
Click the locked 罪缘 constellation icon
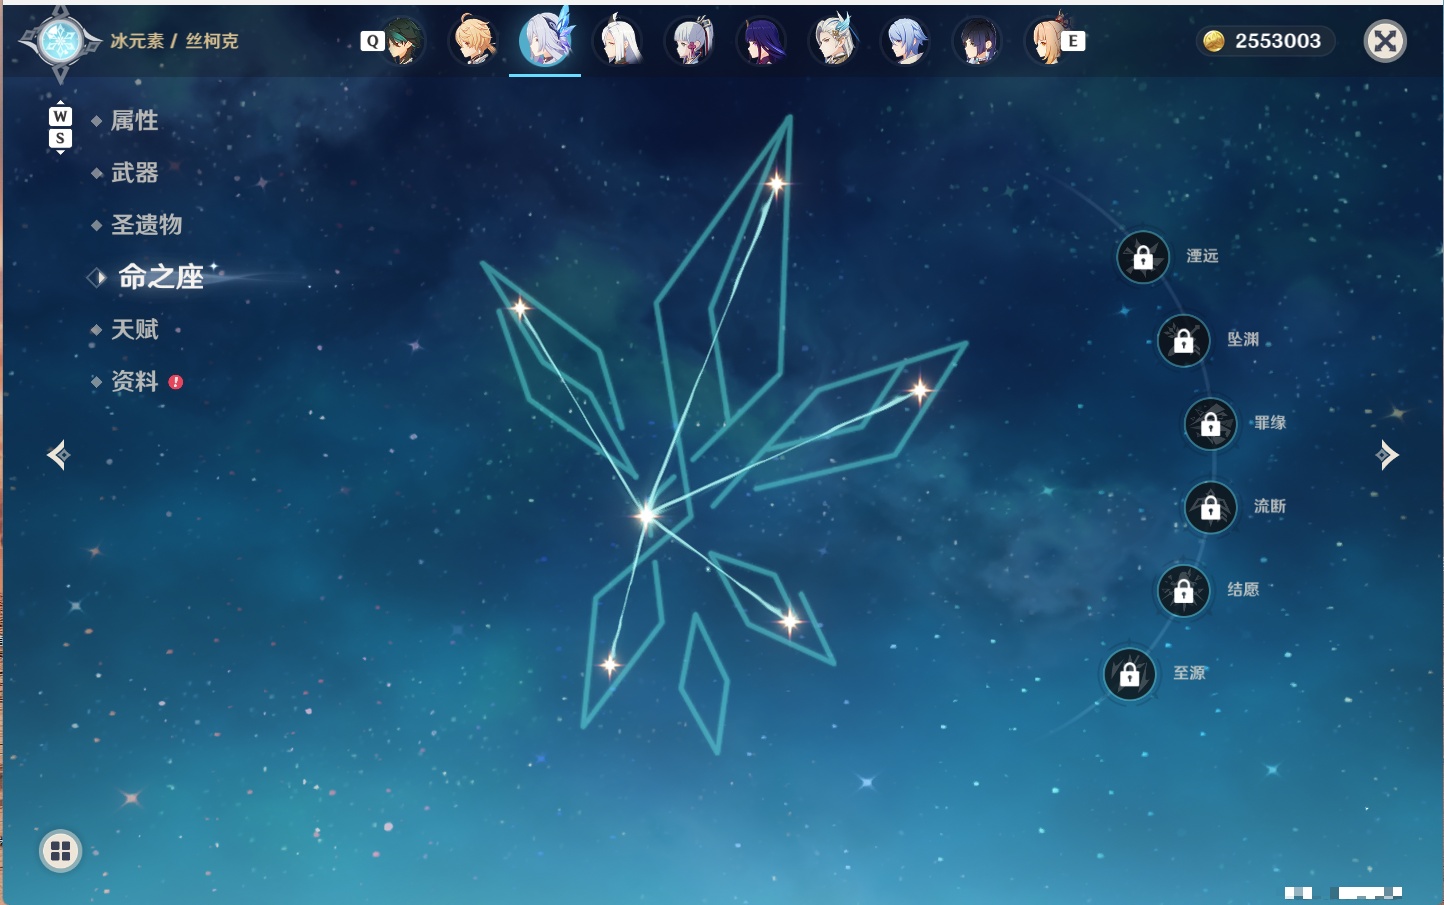pyautogui.click(x=1211, y=424)
